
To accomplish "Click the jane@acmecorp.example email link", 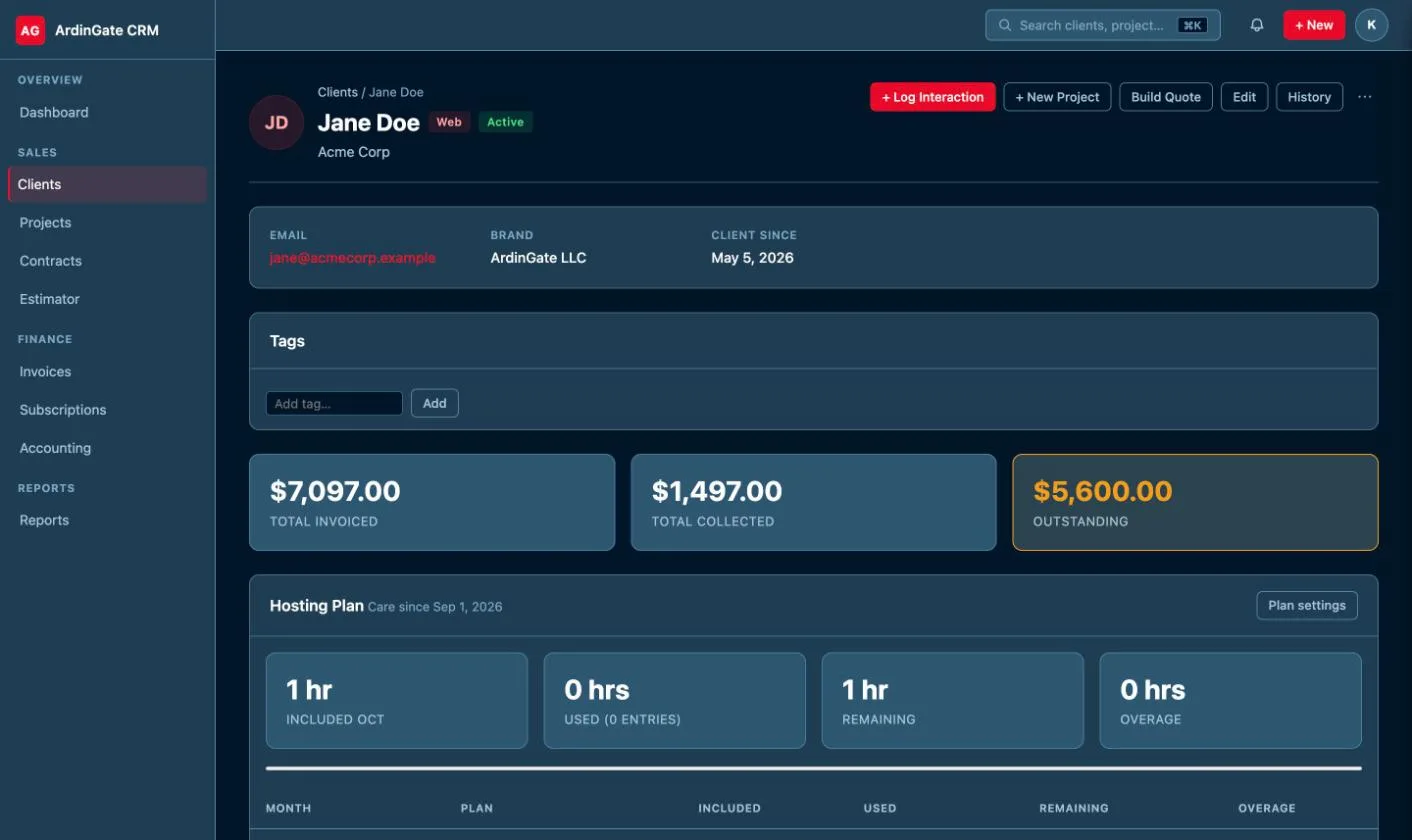I will coord(353,257).
